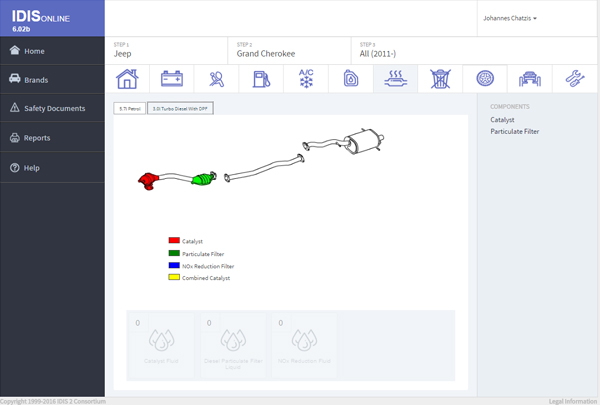The width and height of the screenshot is (600, 405).
Task: Click the red Catalyst legend swatch
Action: 174,240
